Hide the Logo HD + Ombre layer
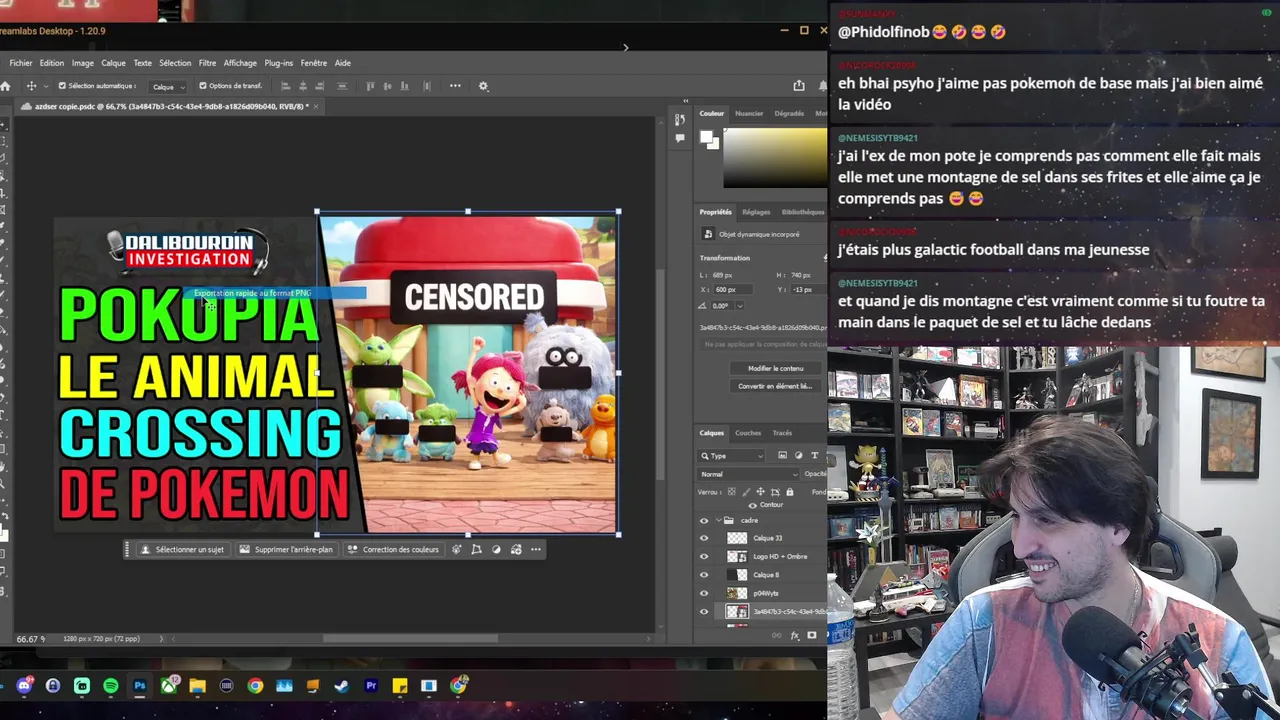 (x=704, y=556)
